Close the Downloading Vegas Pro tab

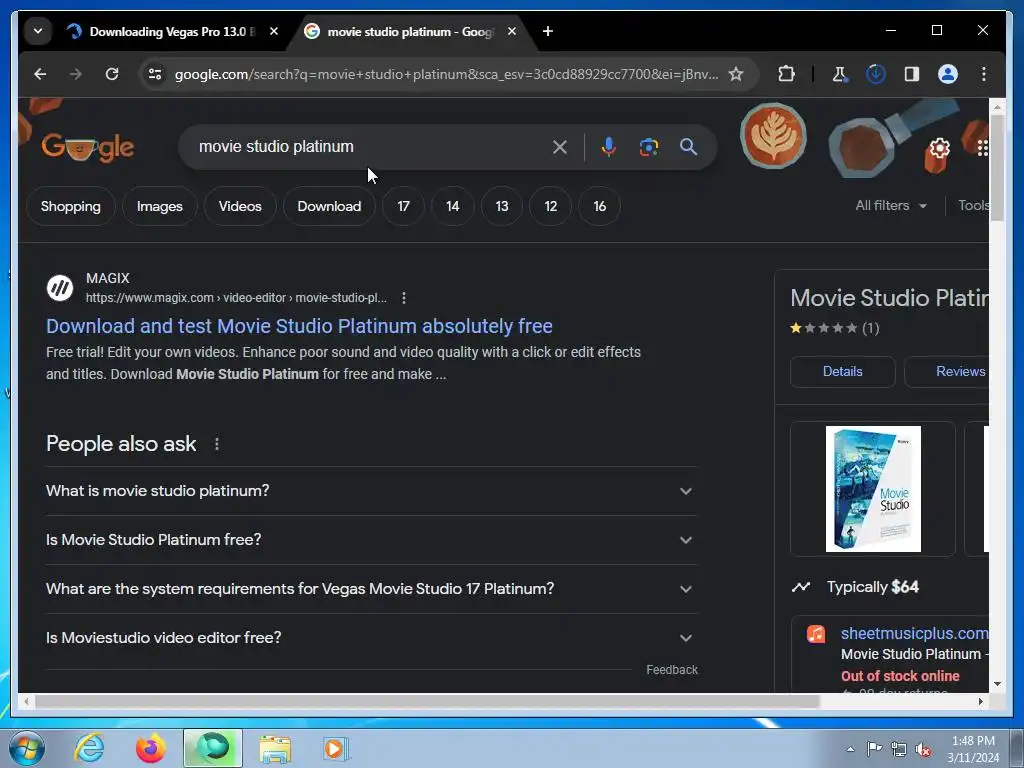274,31
